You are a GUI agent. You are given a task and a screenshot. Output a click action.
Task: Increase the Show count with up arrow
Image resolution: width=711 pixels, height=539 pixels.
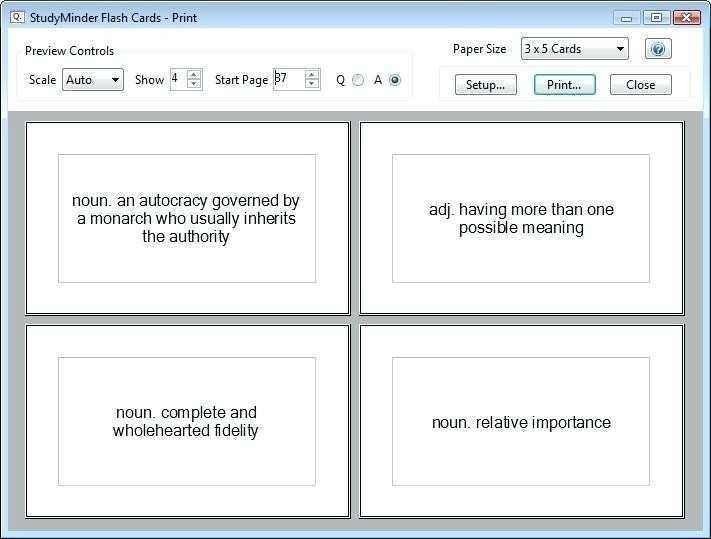click(194, 74)
